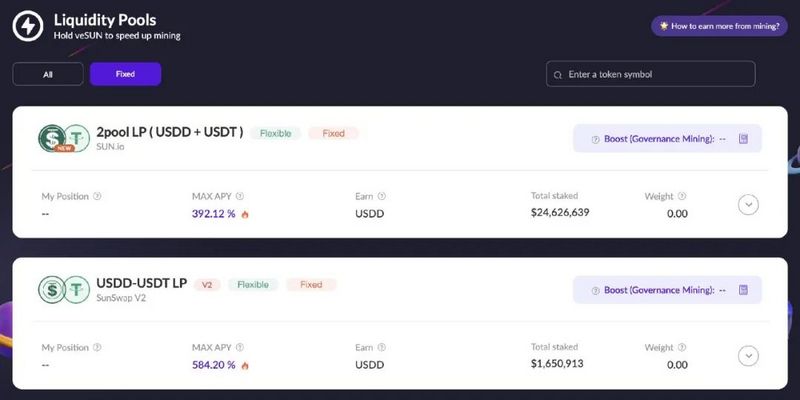Click the 2pool LP token pair icon
Image resolution: width=800 pixels, height=400 pixels.
pyautogui.click(x=64, y=139)
